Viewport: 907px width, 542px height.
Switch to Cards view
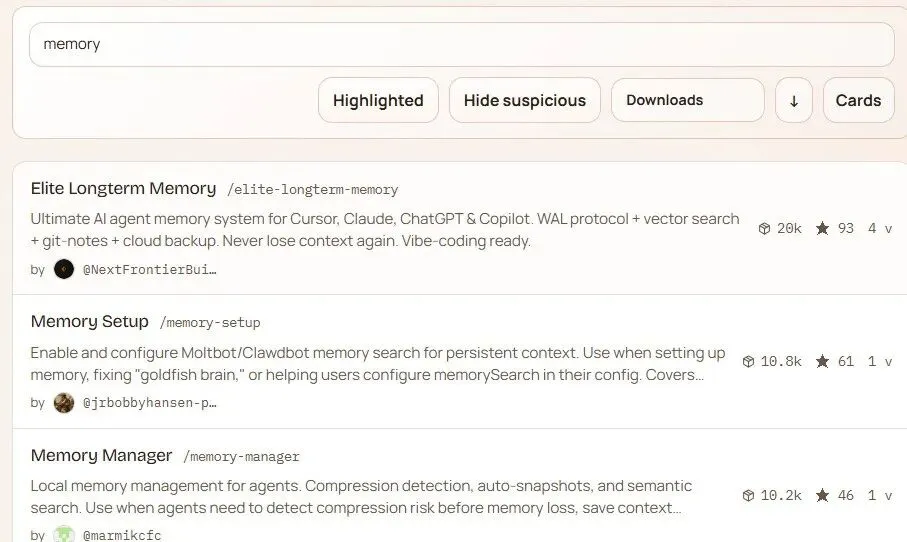click(x=858, y=100)
